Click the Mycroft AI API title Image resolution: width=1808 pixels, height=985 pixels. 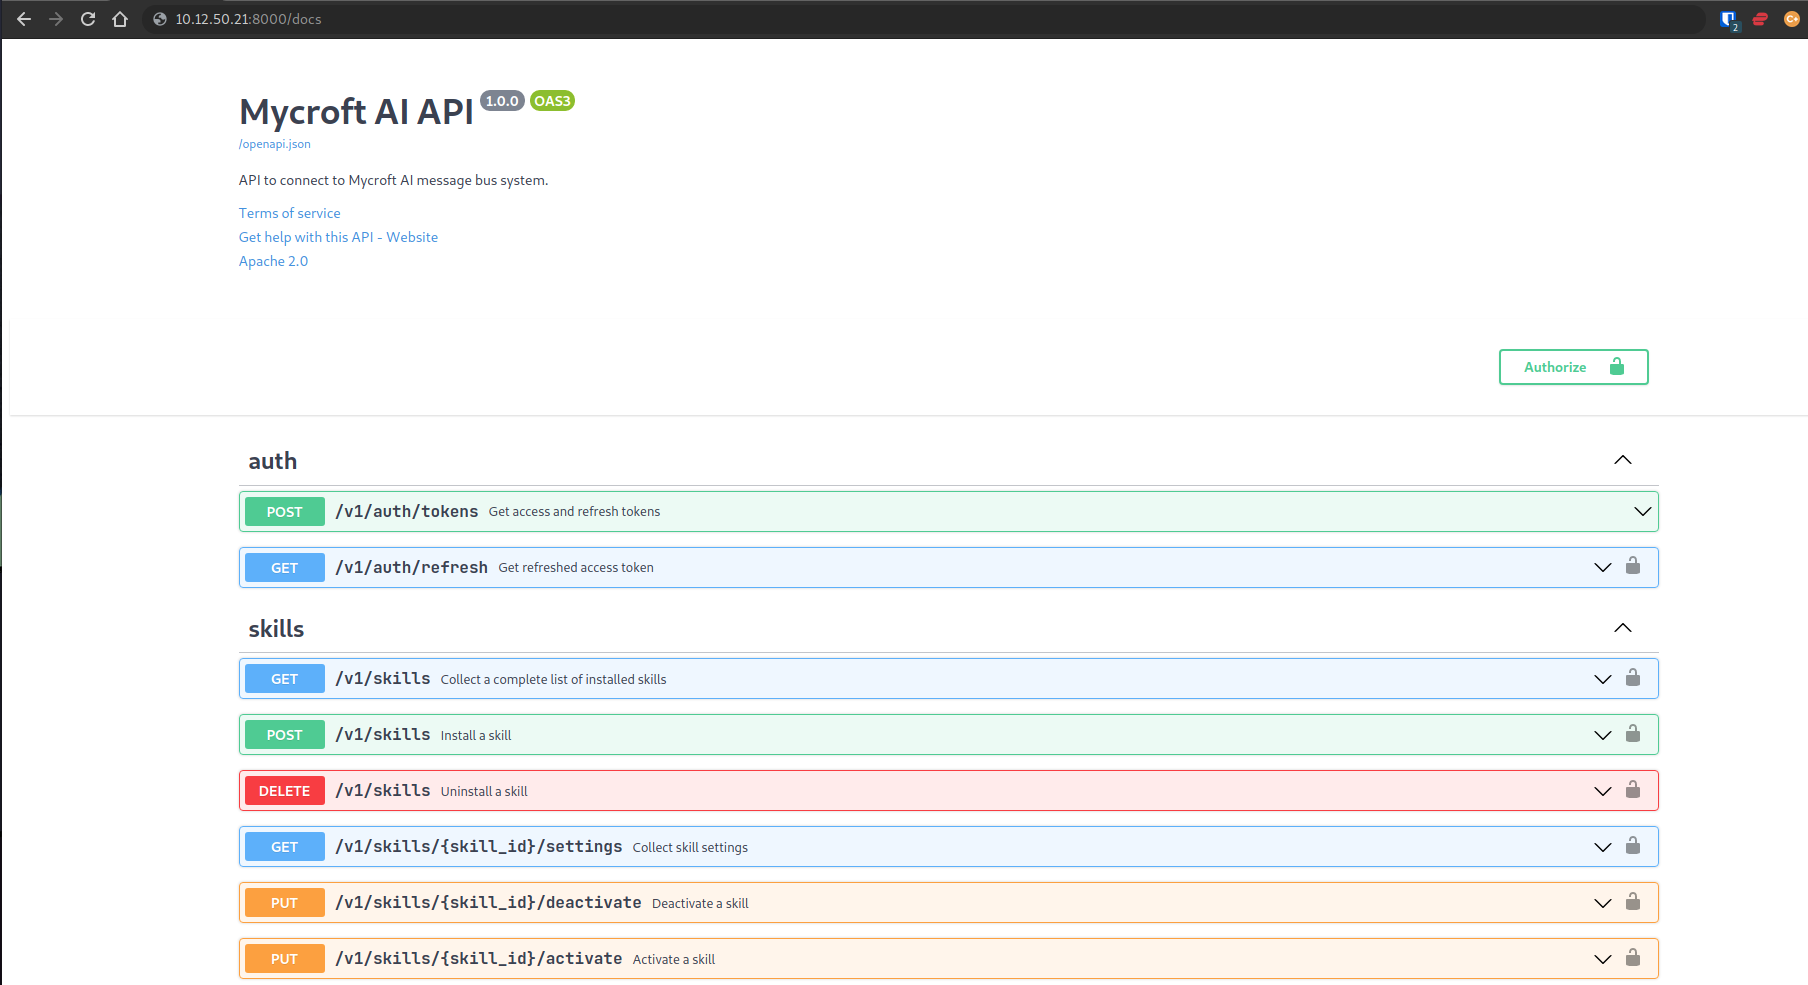pyautogui.click(x=356, y=112)
